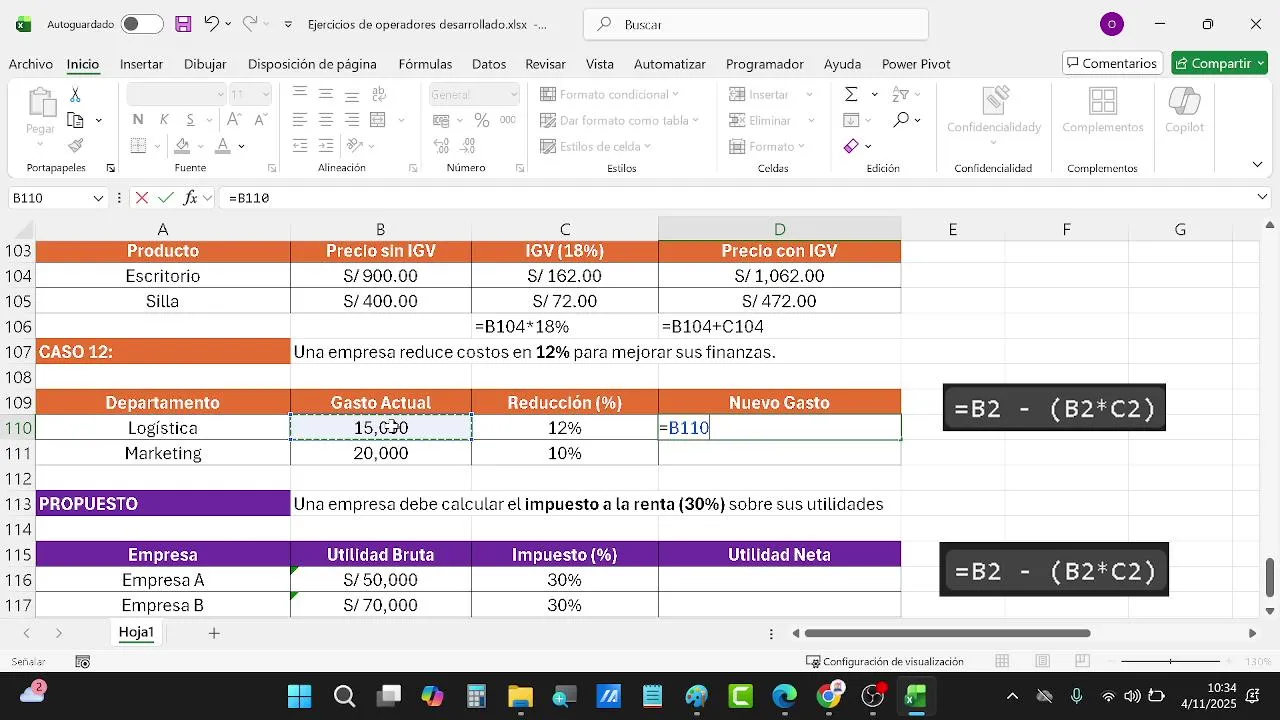Screen dimensions: 1280x720
Task: Open Customize Quick Access Toolbar dropdown
Action: 288,24
